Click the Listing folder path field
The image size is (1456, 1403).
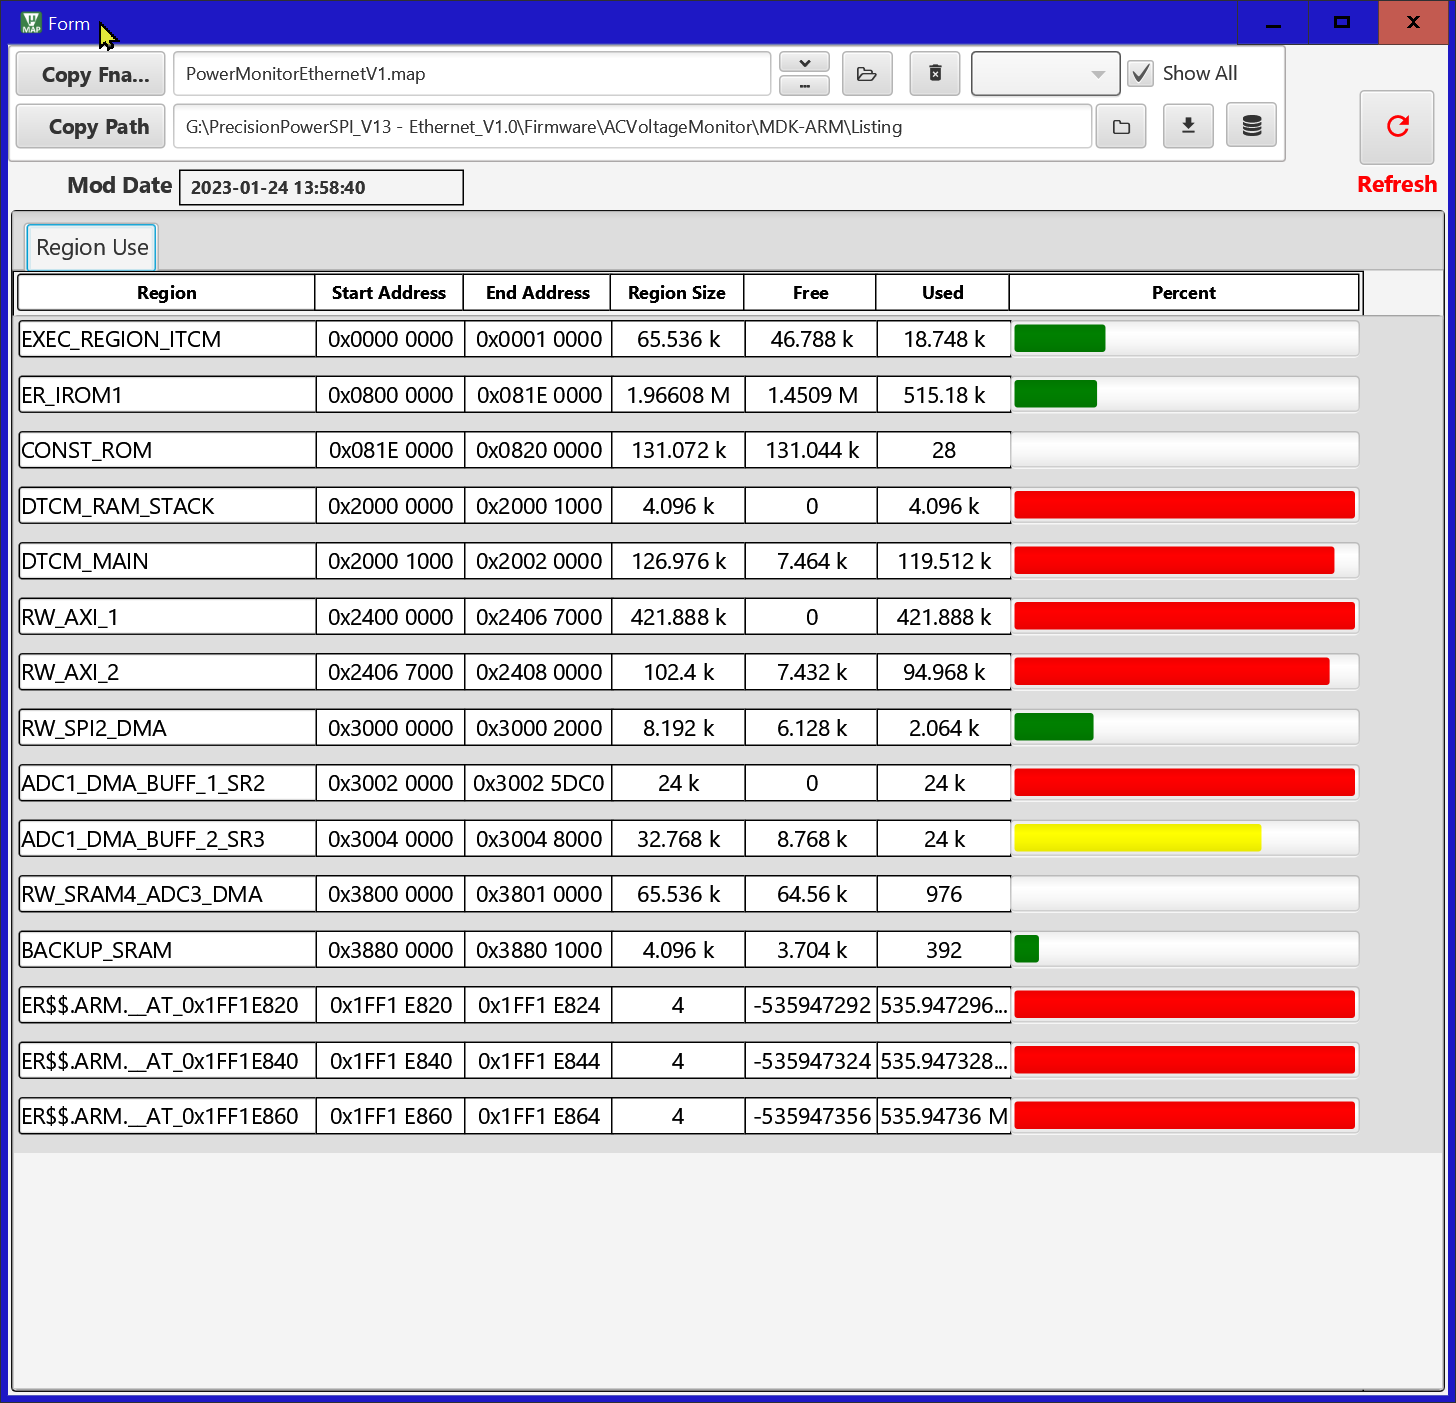pyautogui.click(x=632, y=127)
